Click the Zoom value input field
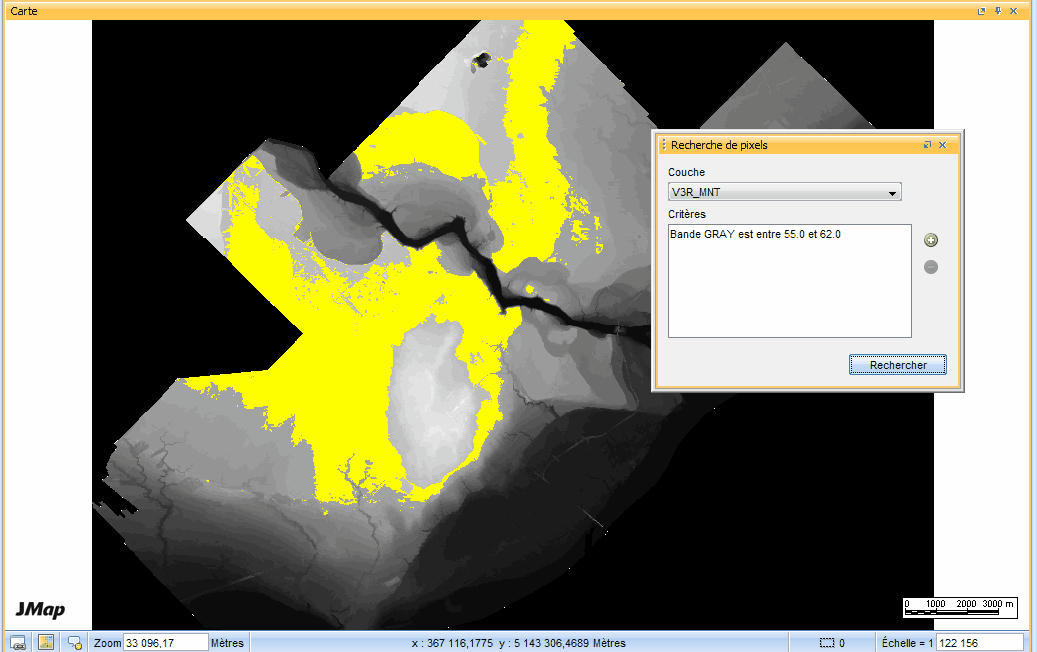Screen dimensions: 1037x652 point(165,642)
